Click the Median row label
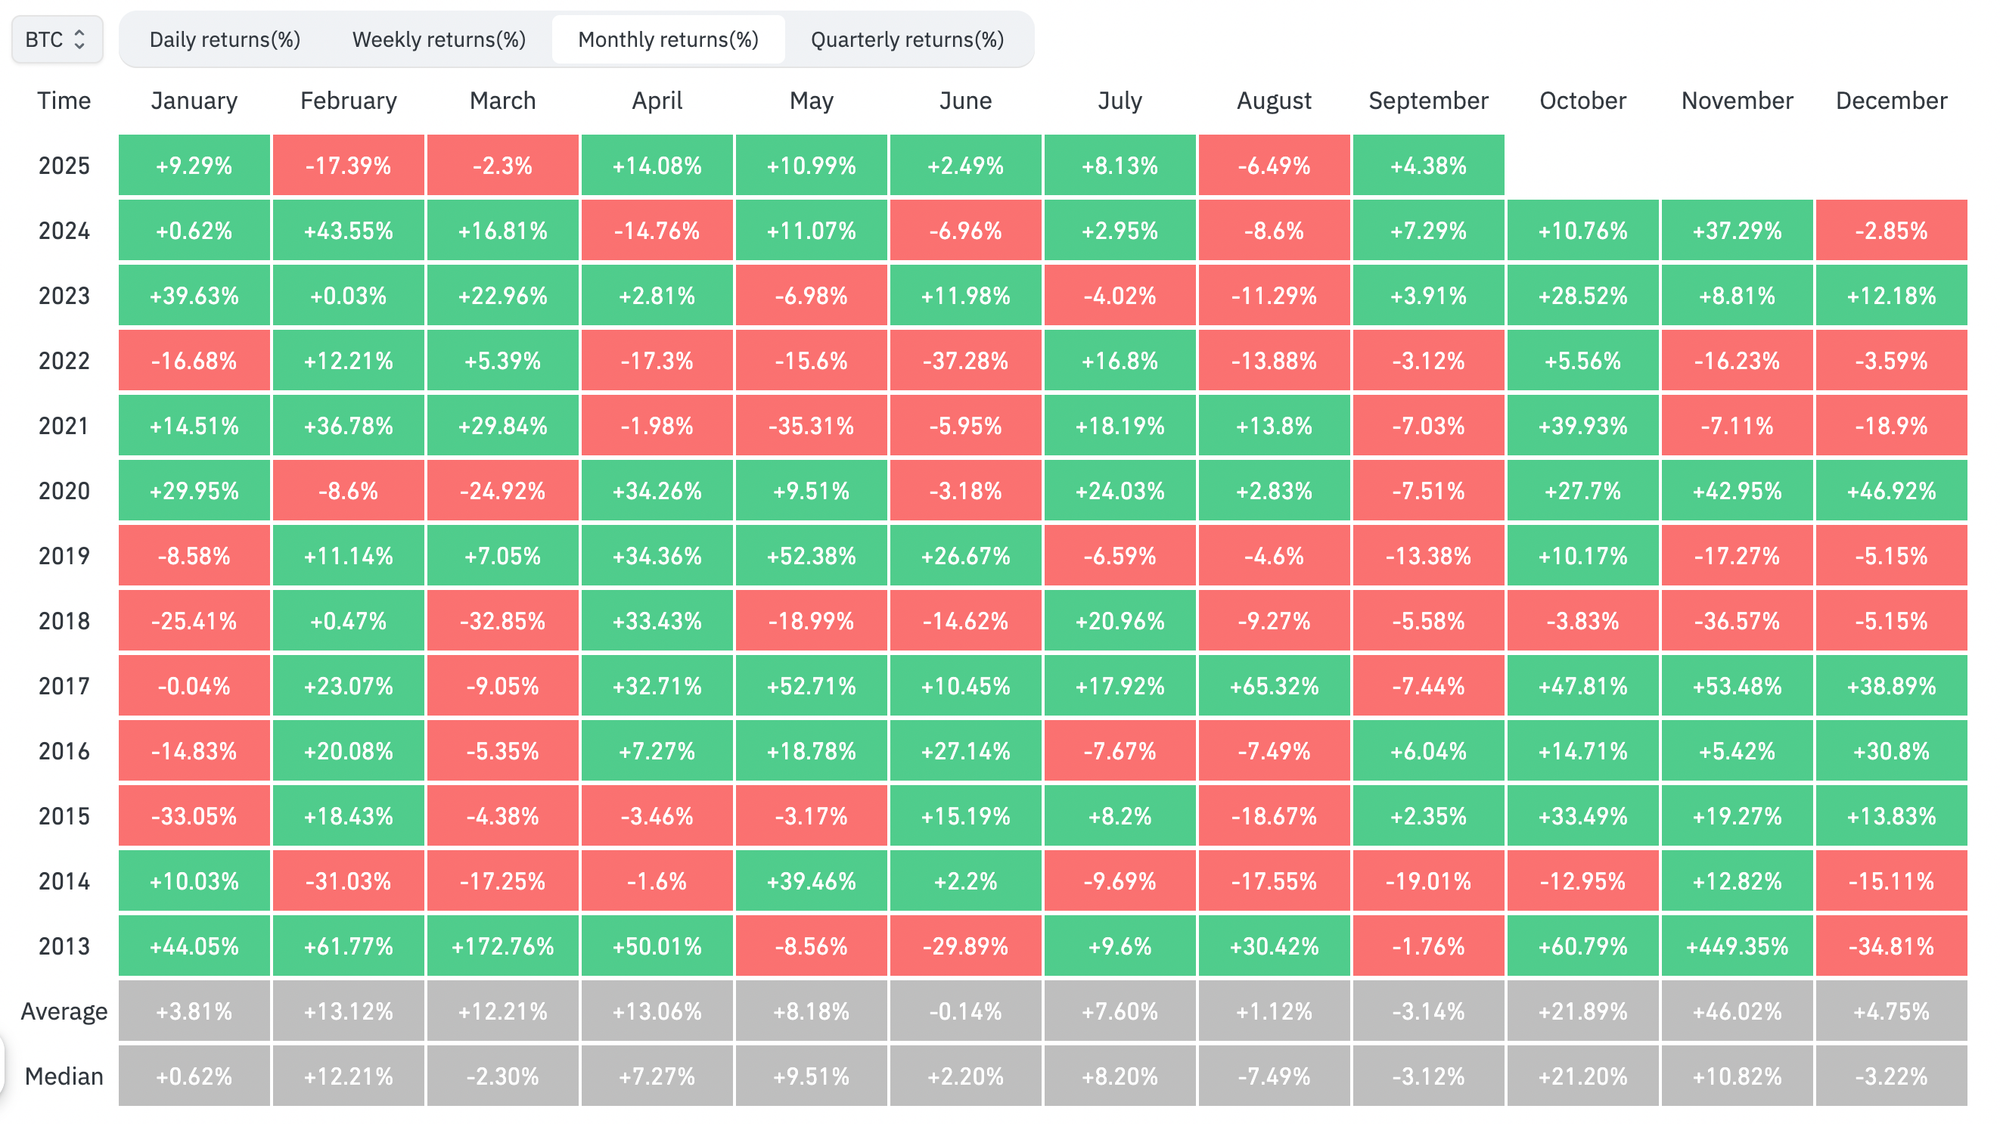Screen dimensions: 2000x1124 (63, 1076)
